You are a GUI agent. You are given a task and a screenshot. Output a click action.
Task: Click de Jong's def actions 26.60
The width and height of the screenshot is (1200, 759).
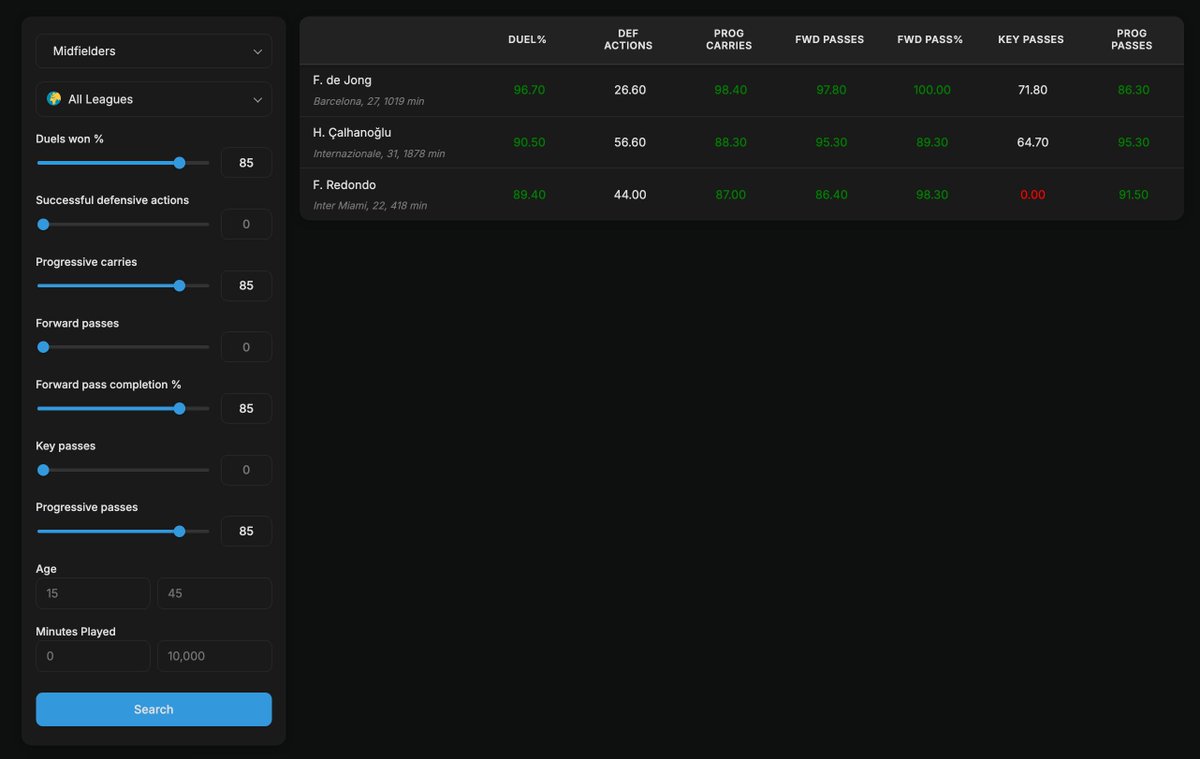(630, 90)
